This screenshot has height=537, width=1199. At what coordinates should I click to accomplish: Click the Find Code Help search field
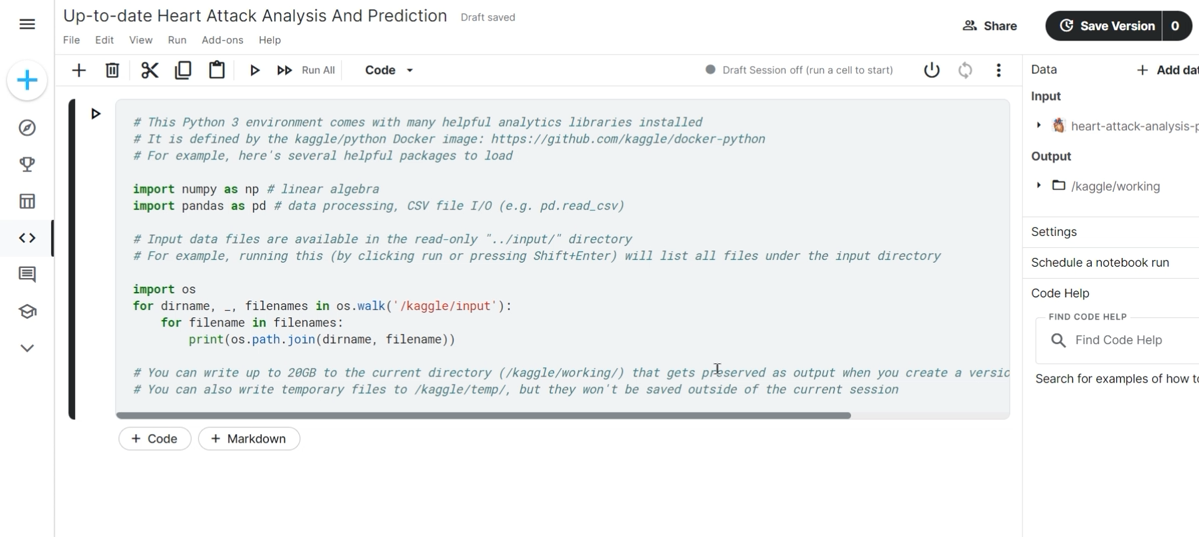click(x=1130, y=340)
